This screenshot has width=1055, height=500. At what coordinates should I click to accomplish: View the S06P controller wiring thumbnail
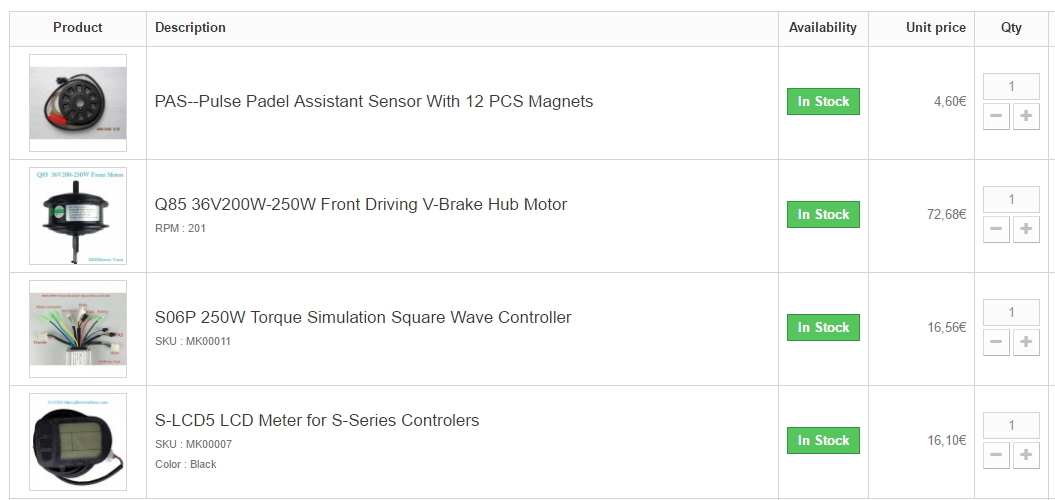[x=78, y=329]
